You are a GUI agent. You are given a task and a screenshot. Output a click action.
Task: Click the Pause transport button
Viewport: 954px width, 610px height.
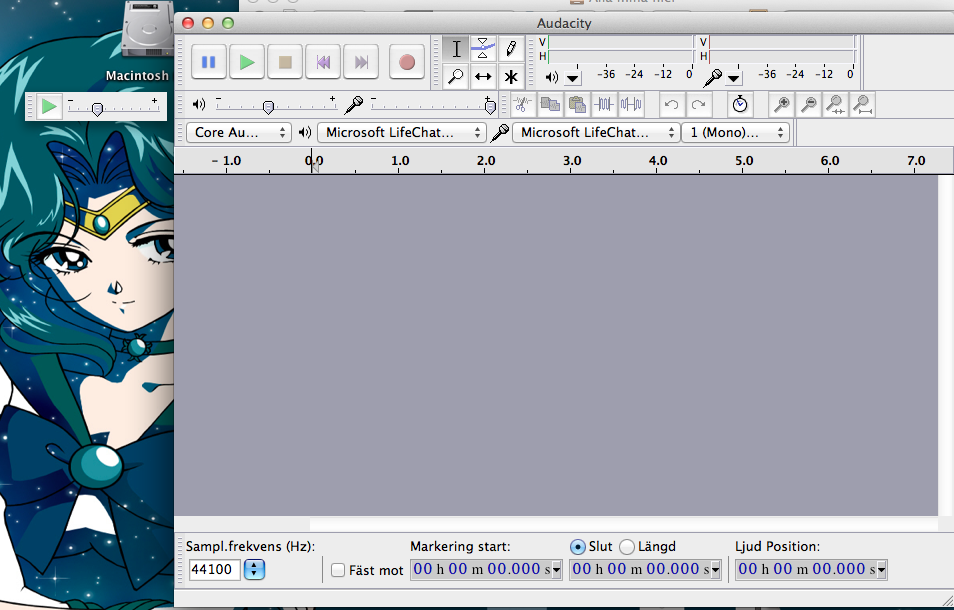209,61
